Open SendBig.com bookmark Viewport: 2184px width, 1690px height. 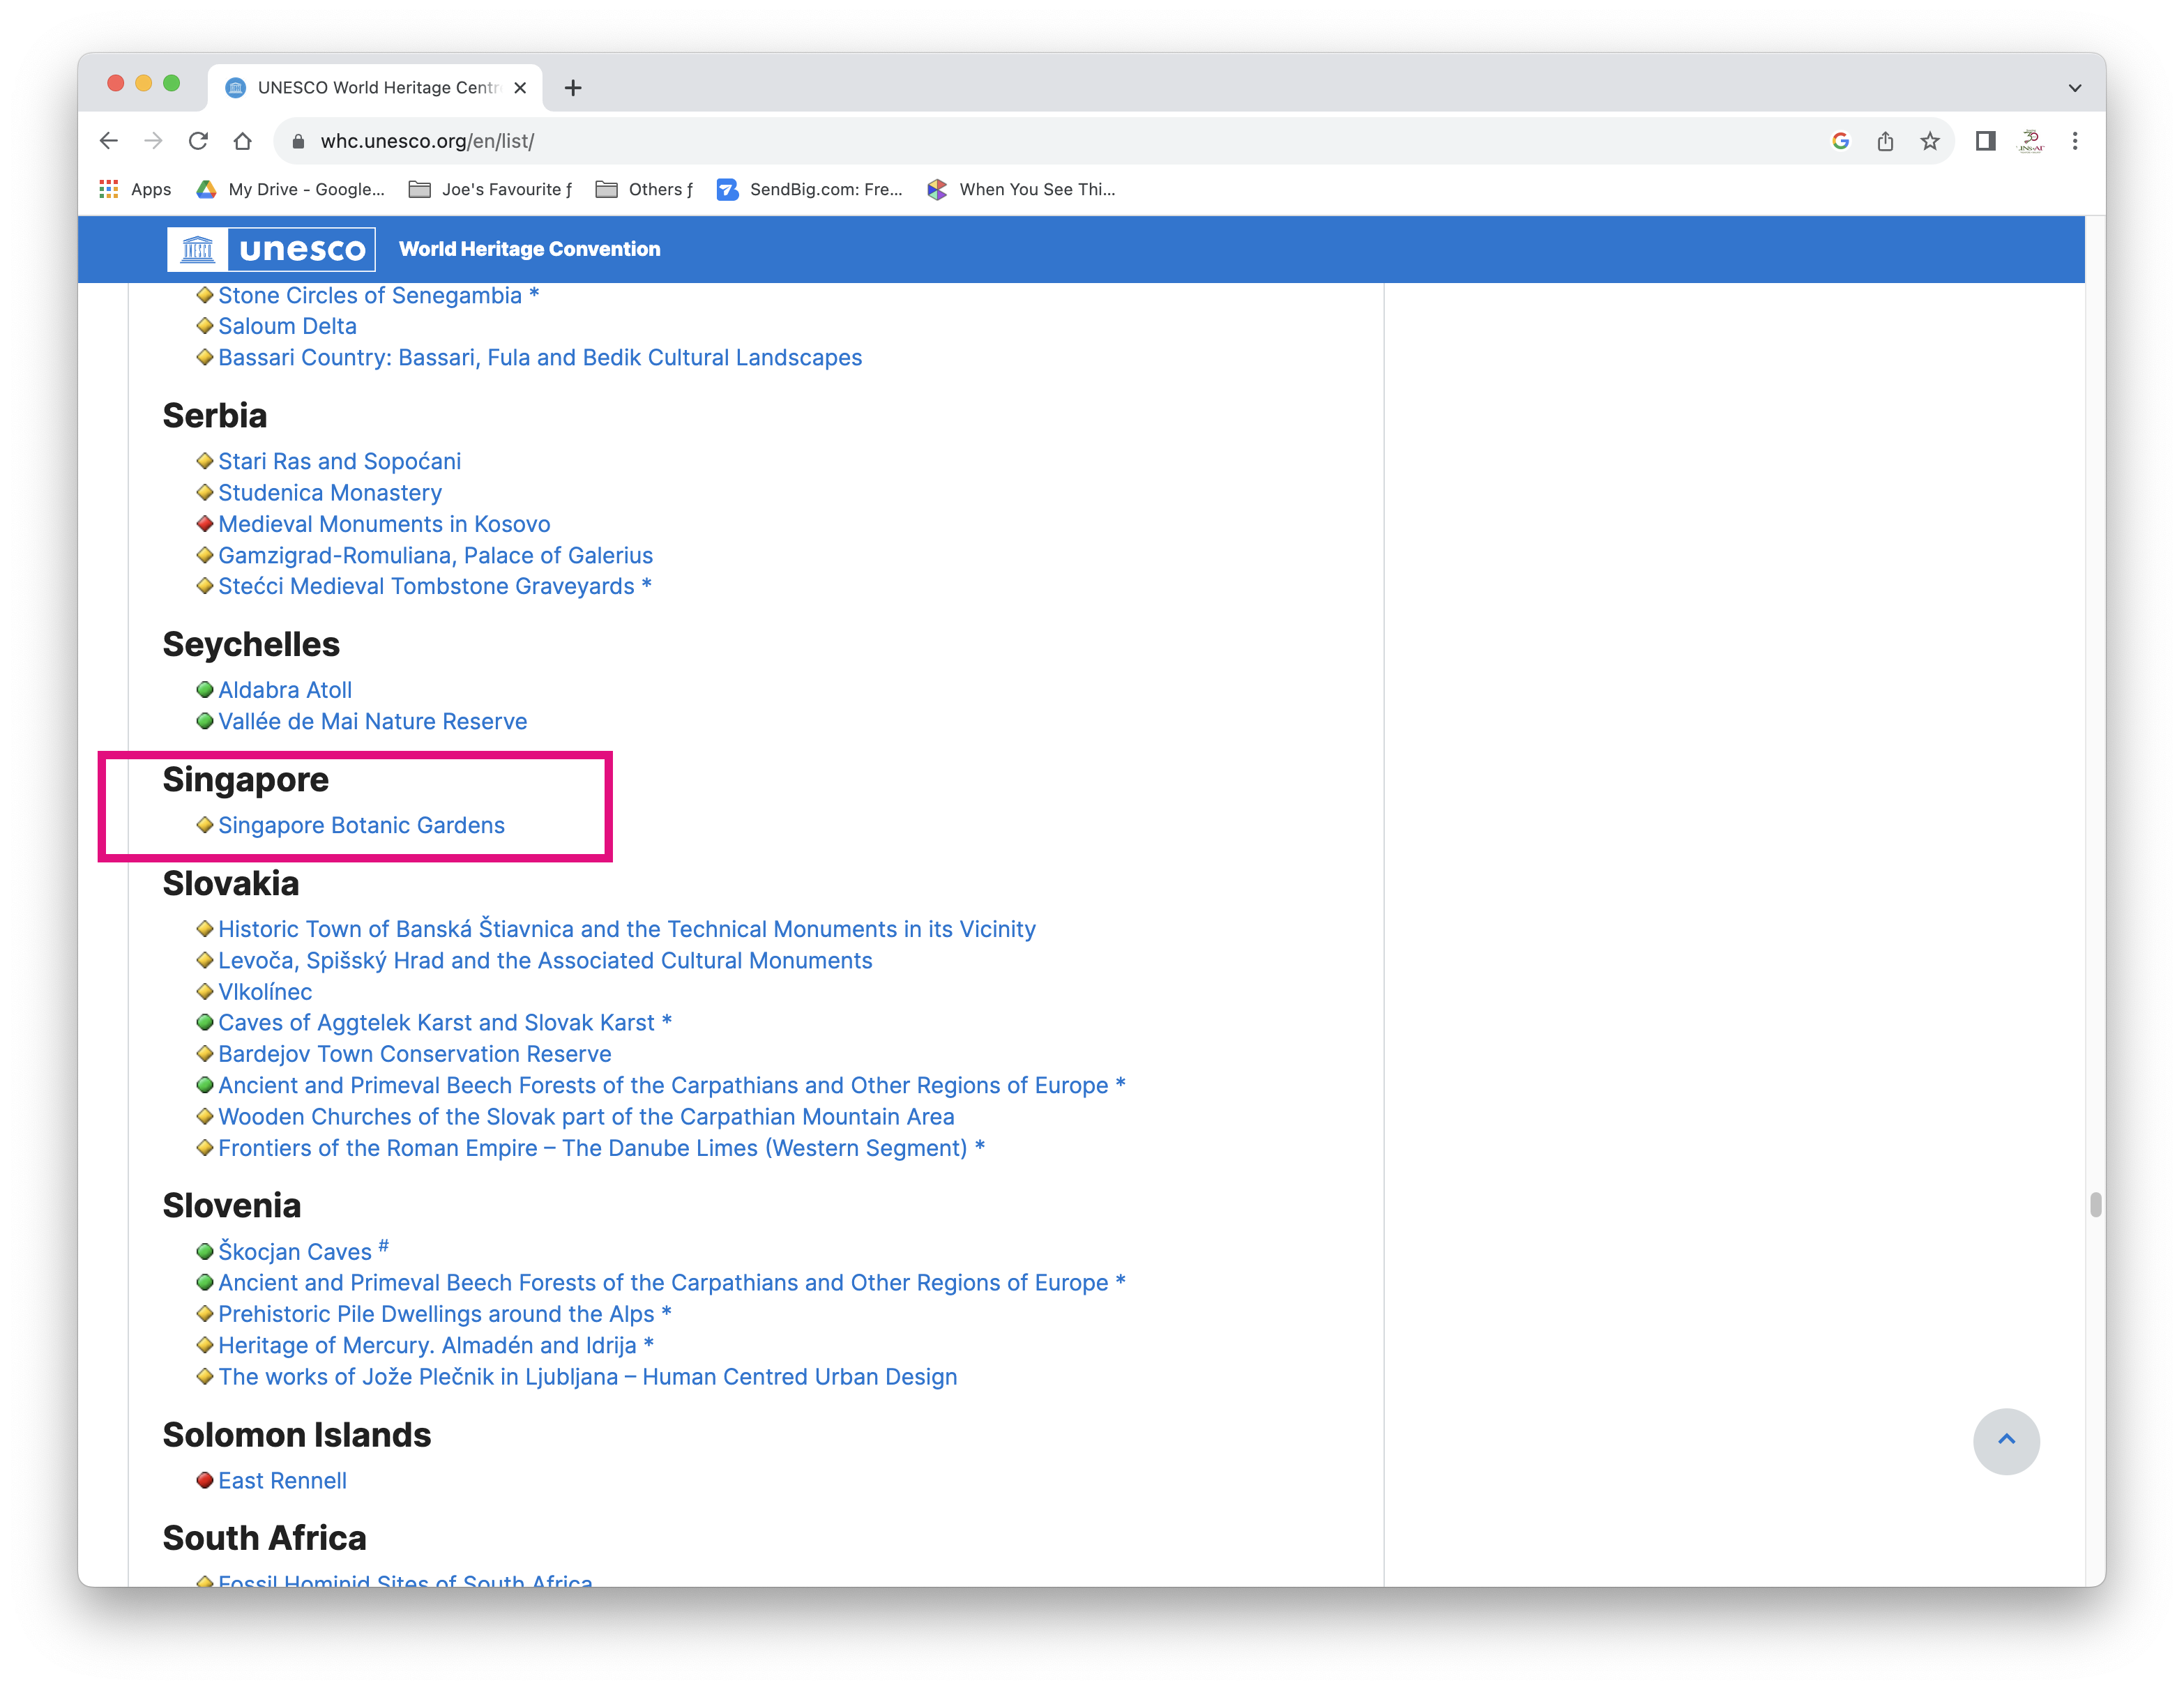pos(810,189)
